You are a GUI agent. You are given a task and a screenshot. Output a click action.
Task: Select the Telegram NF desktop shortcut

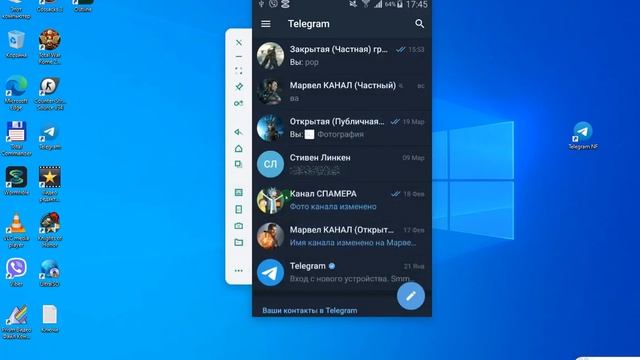pyautogui.click(x=583, y=136)
